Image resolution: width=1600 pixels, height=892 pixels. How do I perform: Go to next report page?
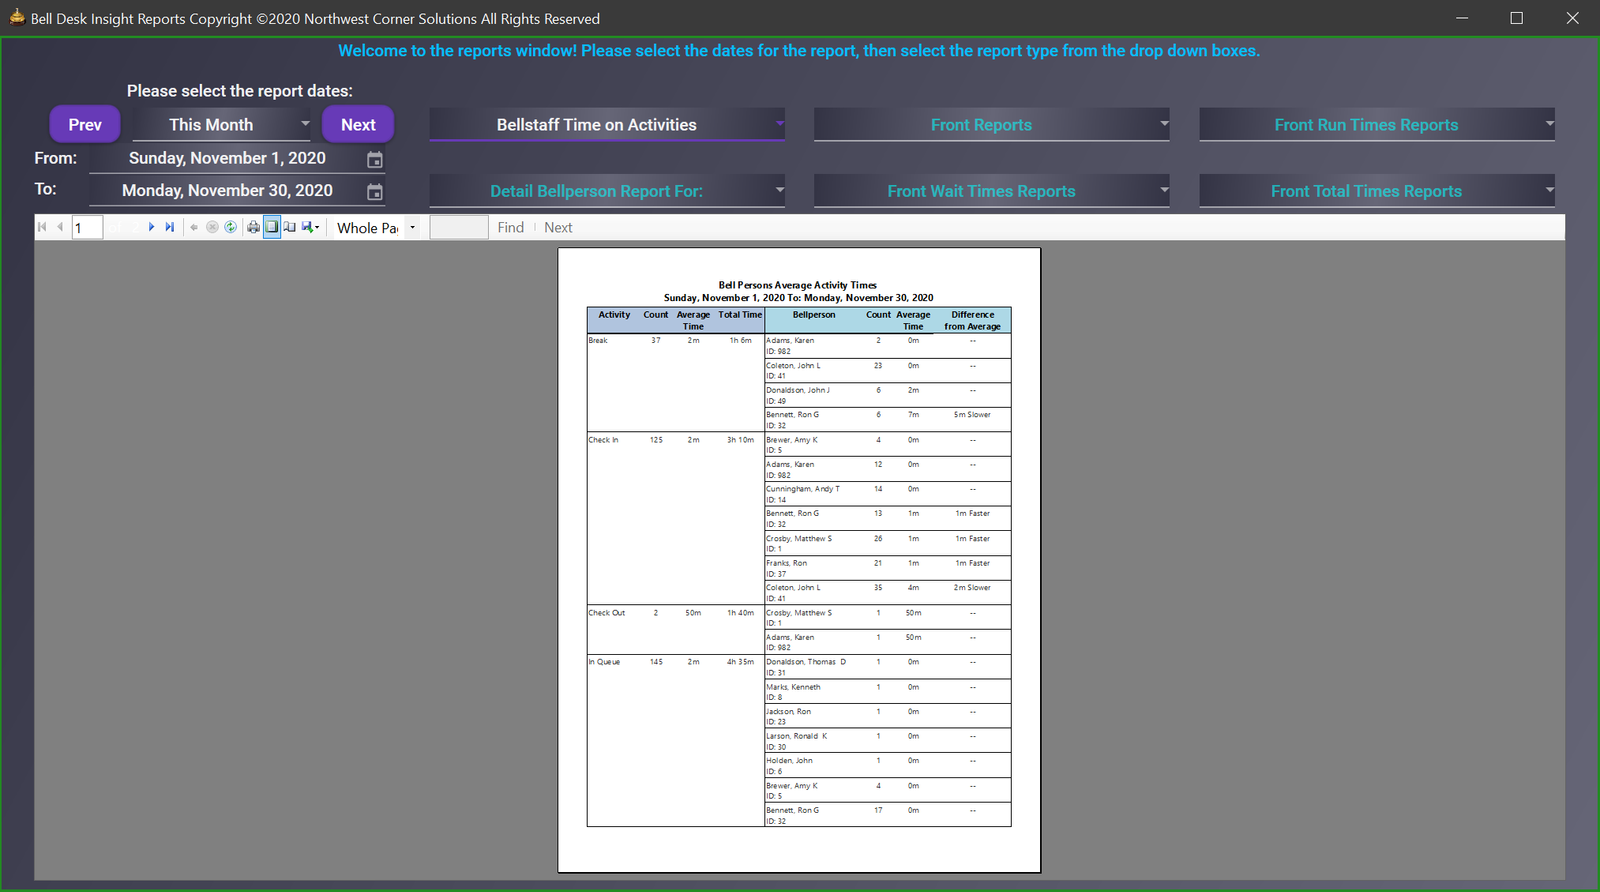(x=151, y=227)
